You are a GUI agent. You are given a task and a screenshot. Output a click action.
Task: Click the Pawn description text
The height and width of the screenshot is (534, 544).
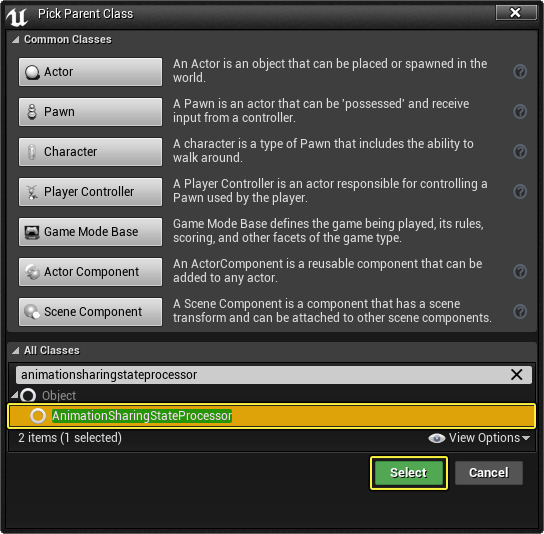(321, 111)
